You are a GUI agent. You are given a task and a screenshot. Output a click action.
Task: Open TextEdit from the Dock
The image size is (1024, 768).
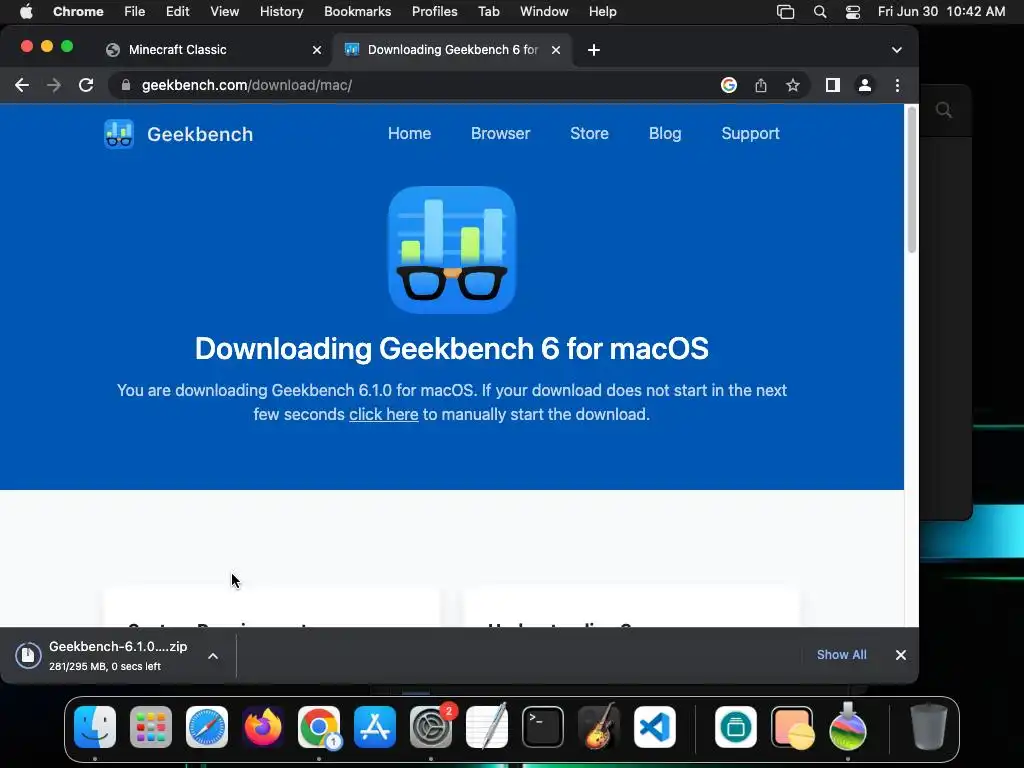(x=487, y=726)
